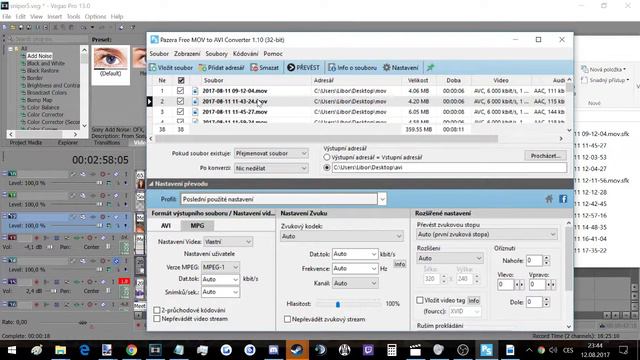Uncheck the checkbox for file row 1
This screenshot has height=360, width=640.
click(180, 91)
